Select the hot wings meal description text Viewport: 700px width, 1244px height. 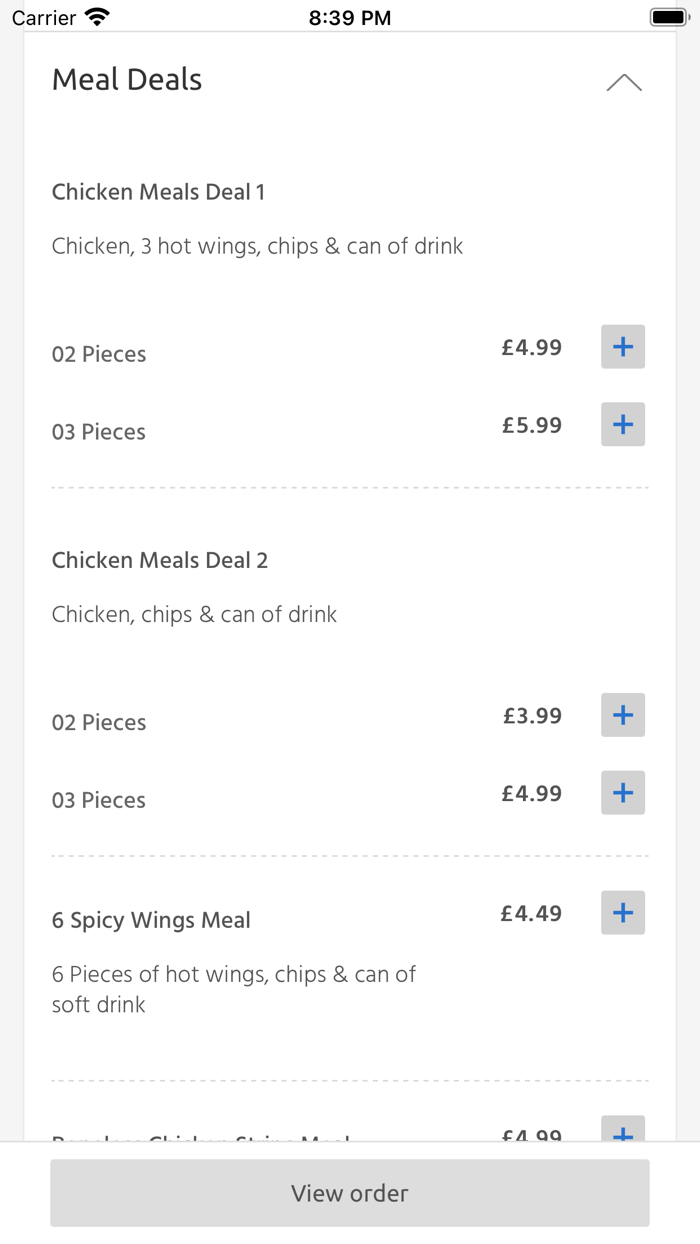(234, 988)
